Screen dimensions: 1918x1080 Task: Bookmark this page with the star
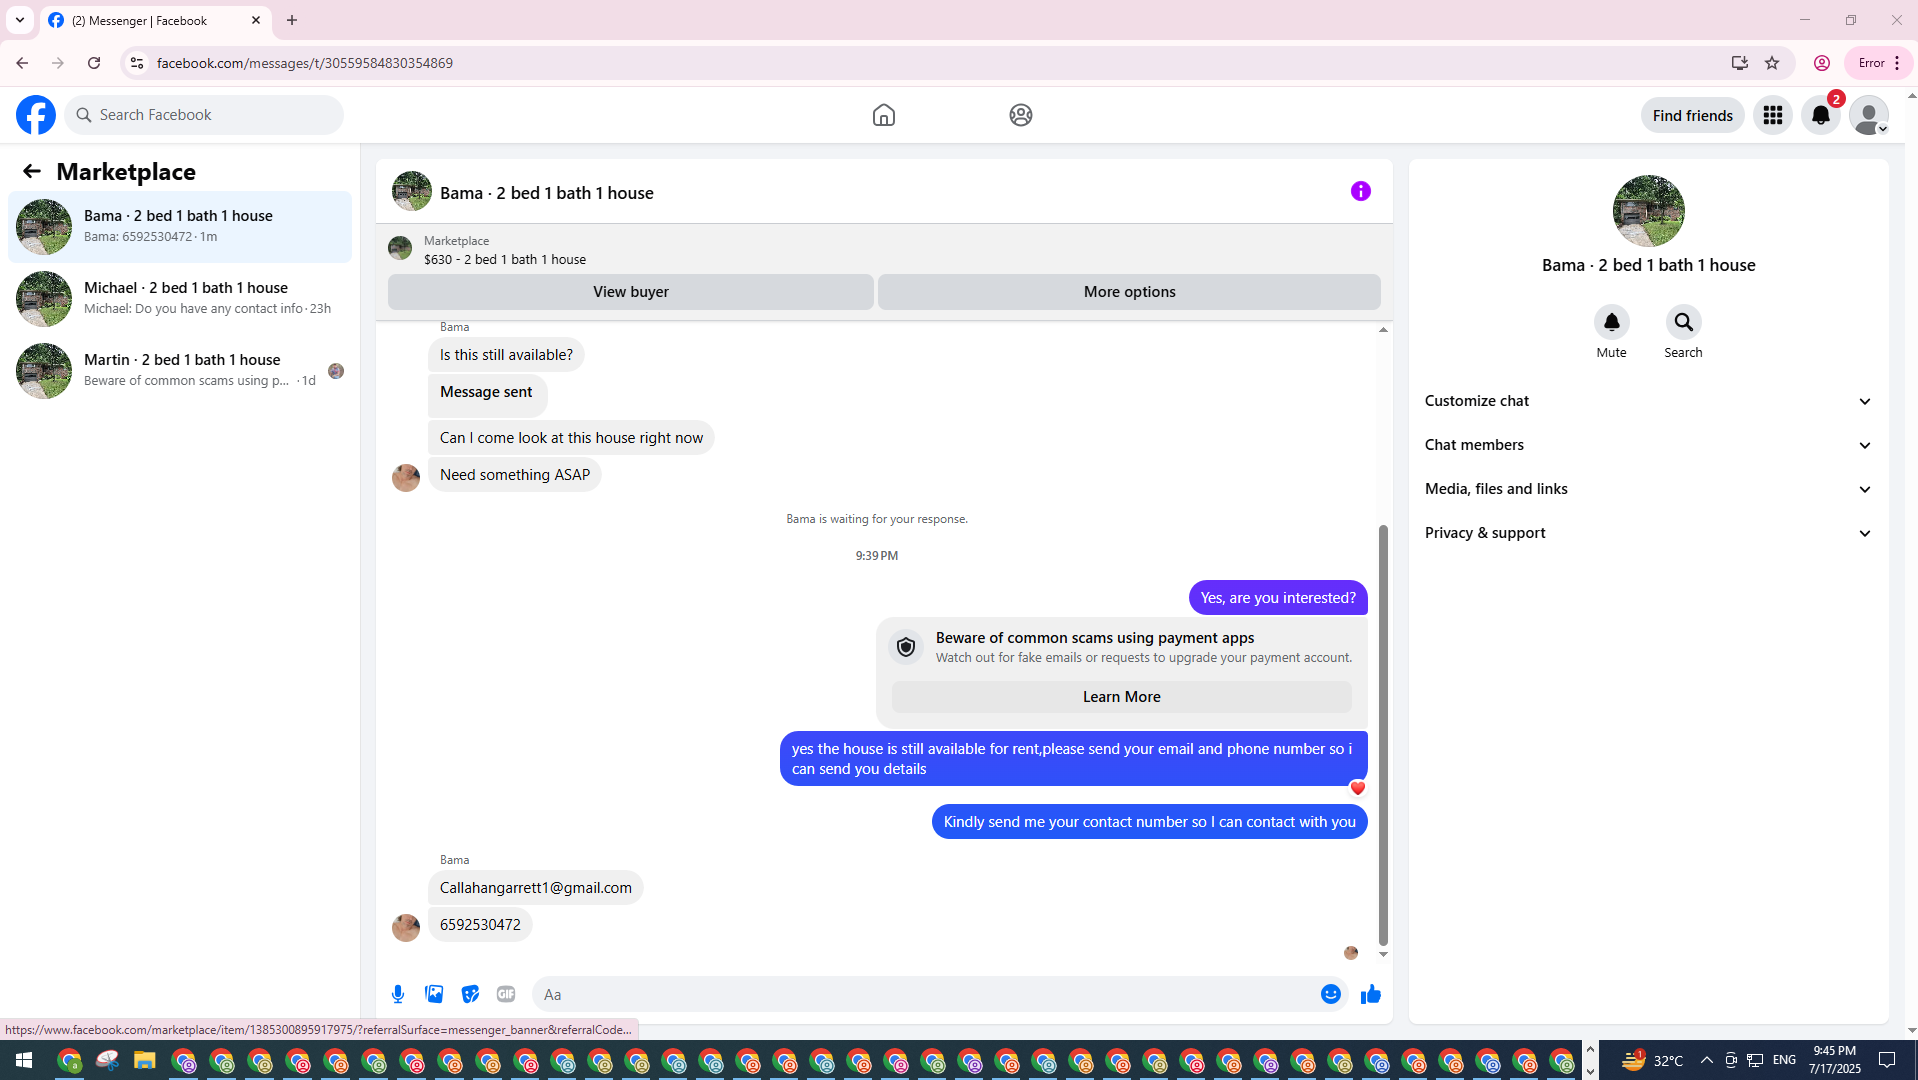tap(1772, 63)
